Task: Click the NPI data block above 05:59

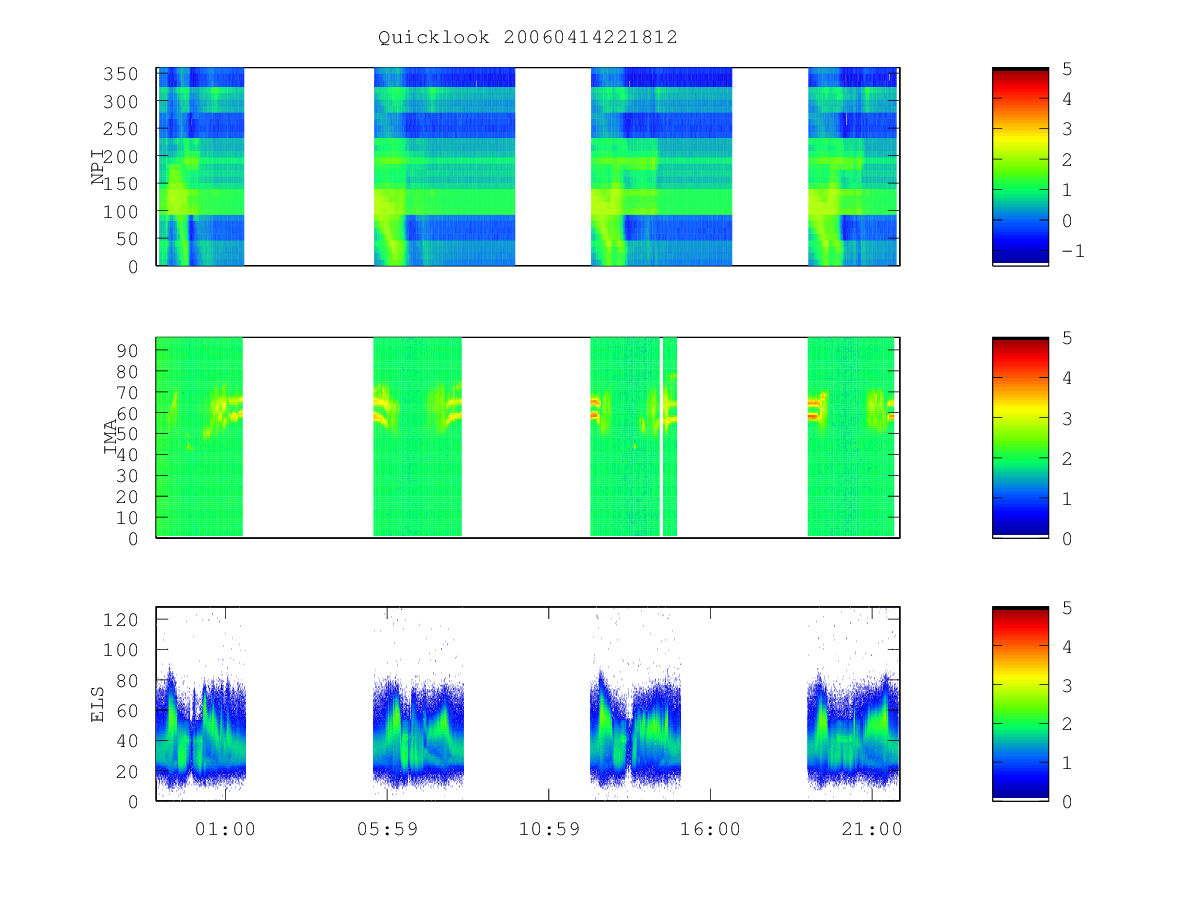Action: tap(445, 166)
